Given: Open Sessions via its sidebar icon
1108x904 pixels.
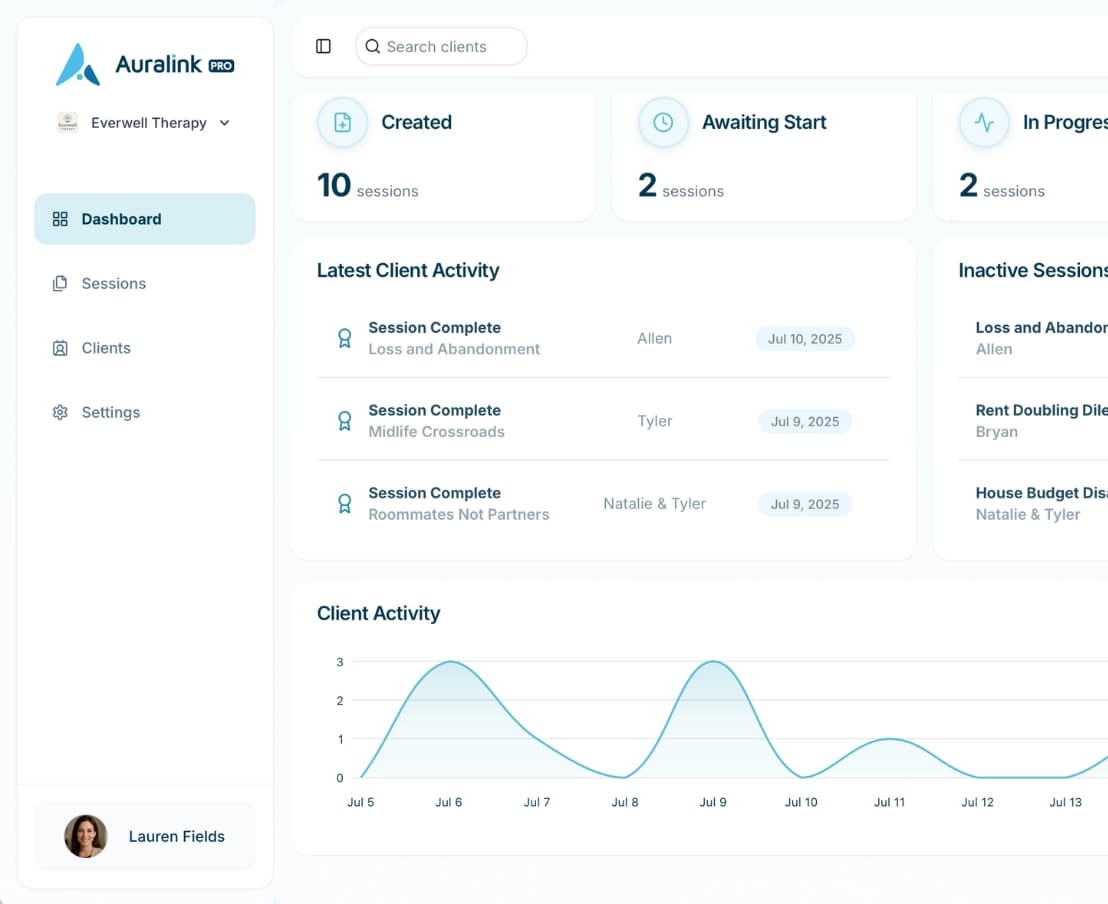Looking at the screenshot, I should point(60,283).
